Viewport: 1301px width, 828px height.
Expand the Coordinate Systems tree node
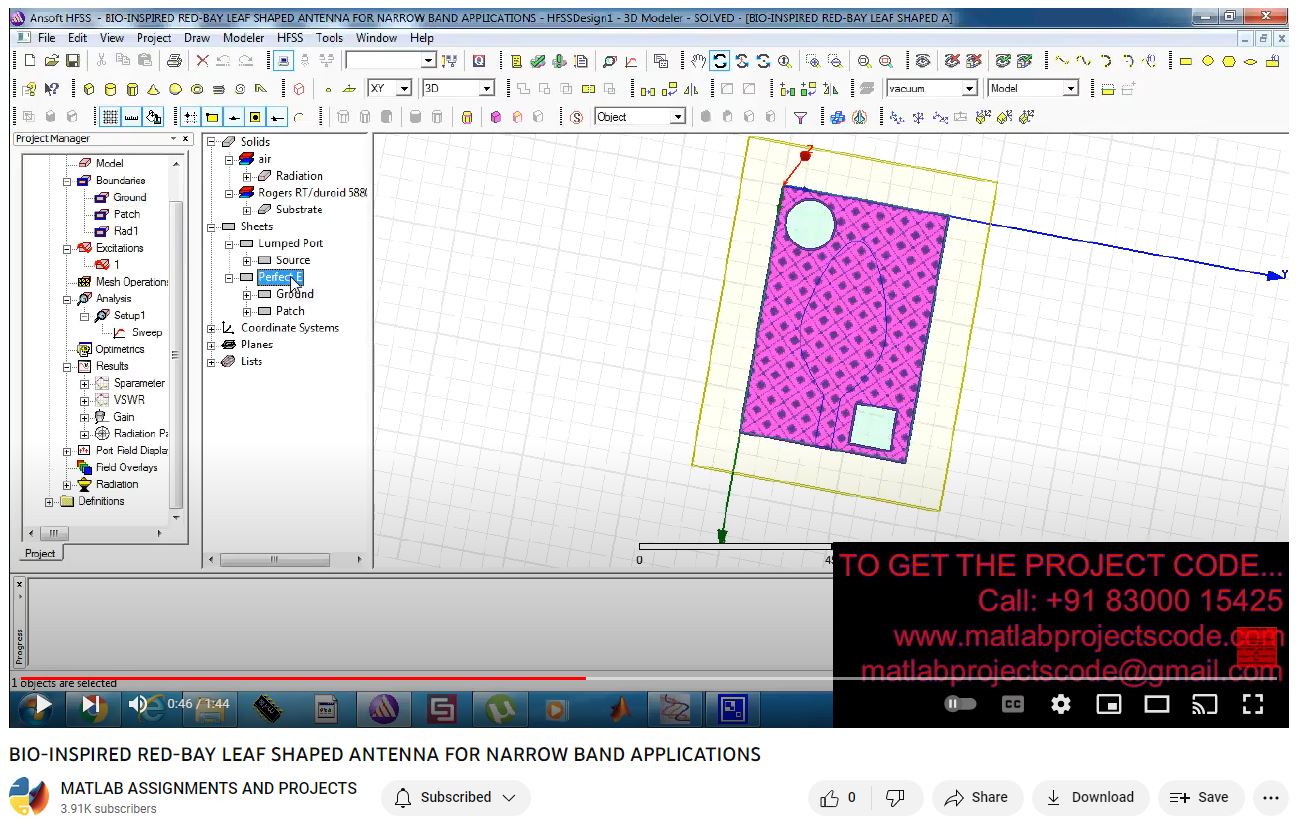212,328
